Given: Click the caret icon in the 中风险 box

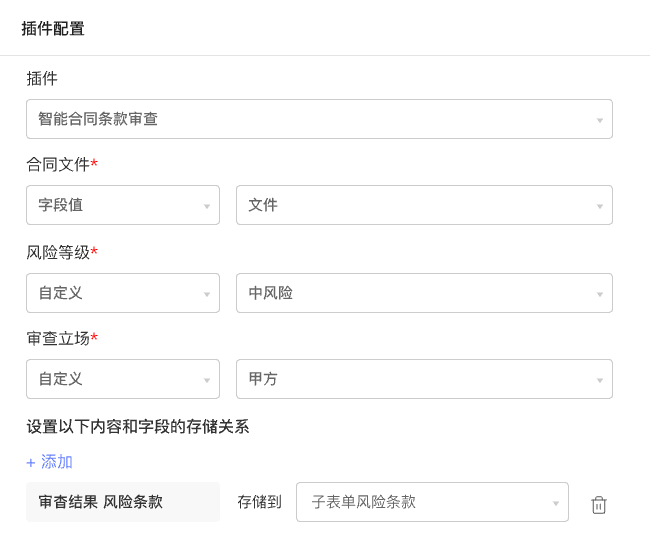Looking at the screenshot, I should point(600,294).
